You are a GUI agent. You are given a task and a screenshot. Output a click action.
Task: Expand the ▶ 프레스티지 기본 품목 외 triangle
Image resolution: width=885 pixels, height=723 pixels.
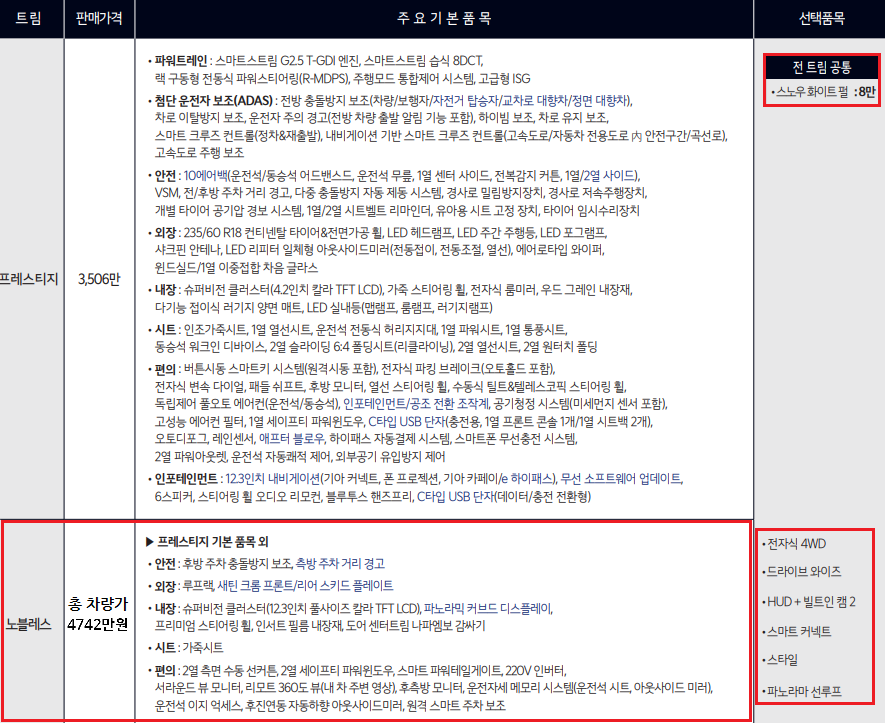(x=151, y=542)
